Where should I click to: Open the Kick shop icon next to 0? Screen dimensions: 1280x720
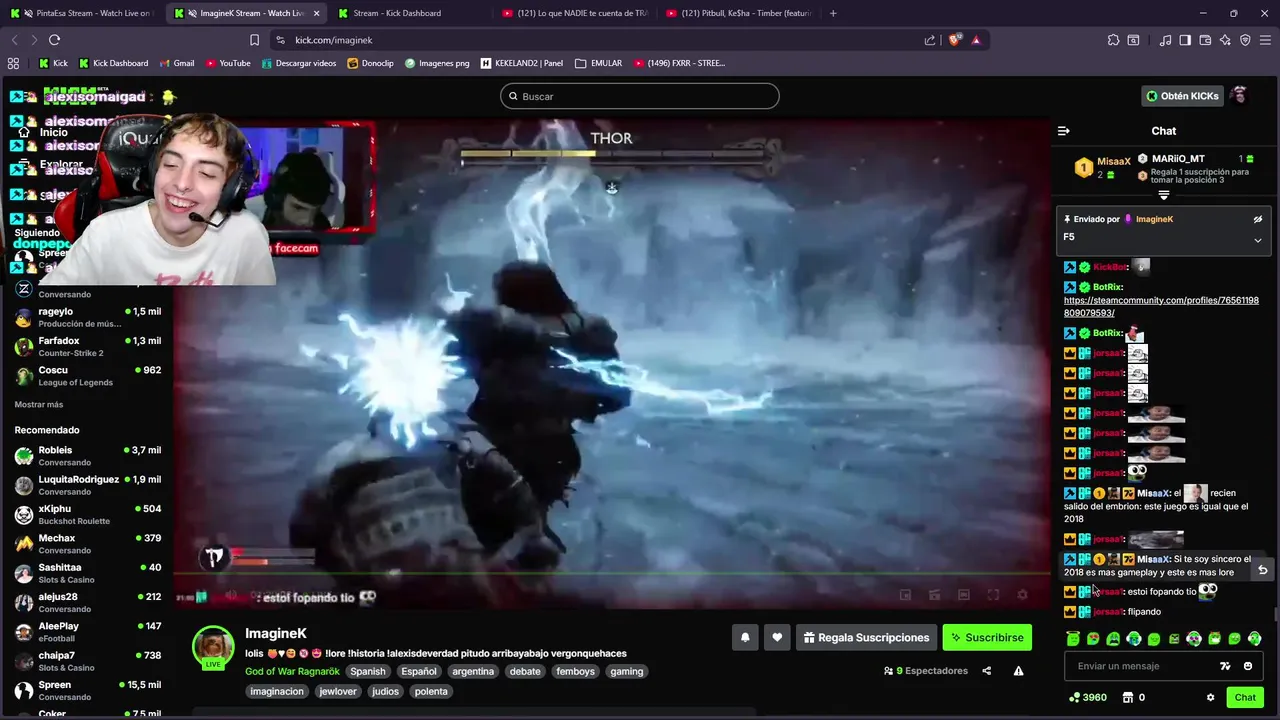[1128, 697]
